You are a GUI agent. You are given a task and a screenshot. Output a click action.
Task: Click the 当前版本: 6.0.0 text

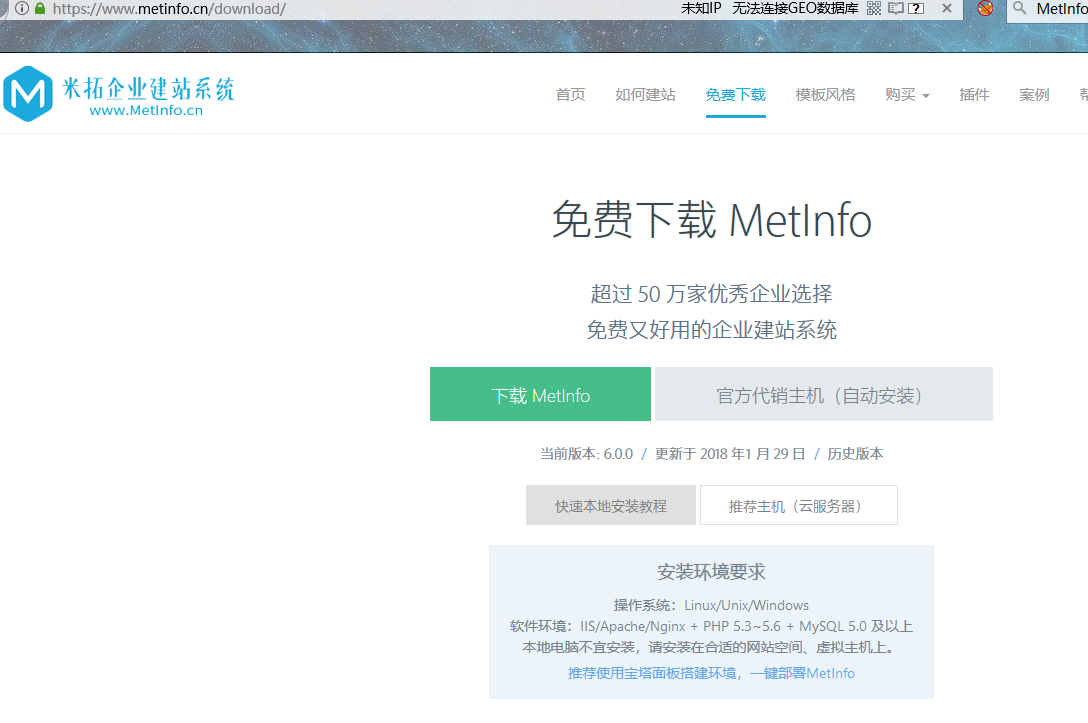click(x=586, y=454)
